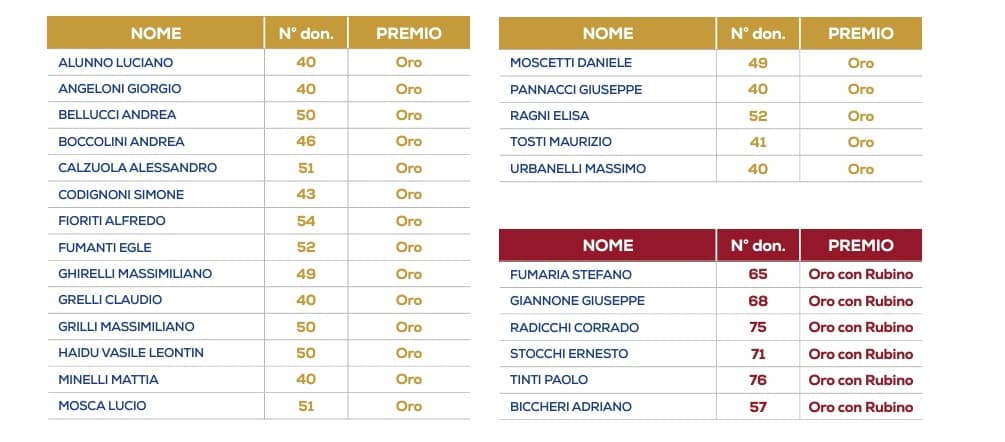The image size is (1005, 442).
Task: Select the donation count 71 for STOCCHI ERNESTO
Action: 758,354
